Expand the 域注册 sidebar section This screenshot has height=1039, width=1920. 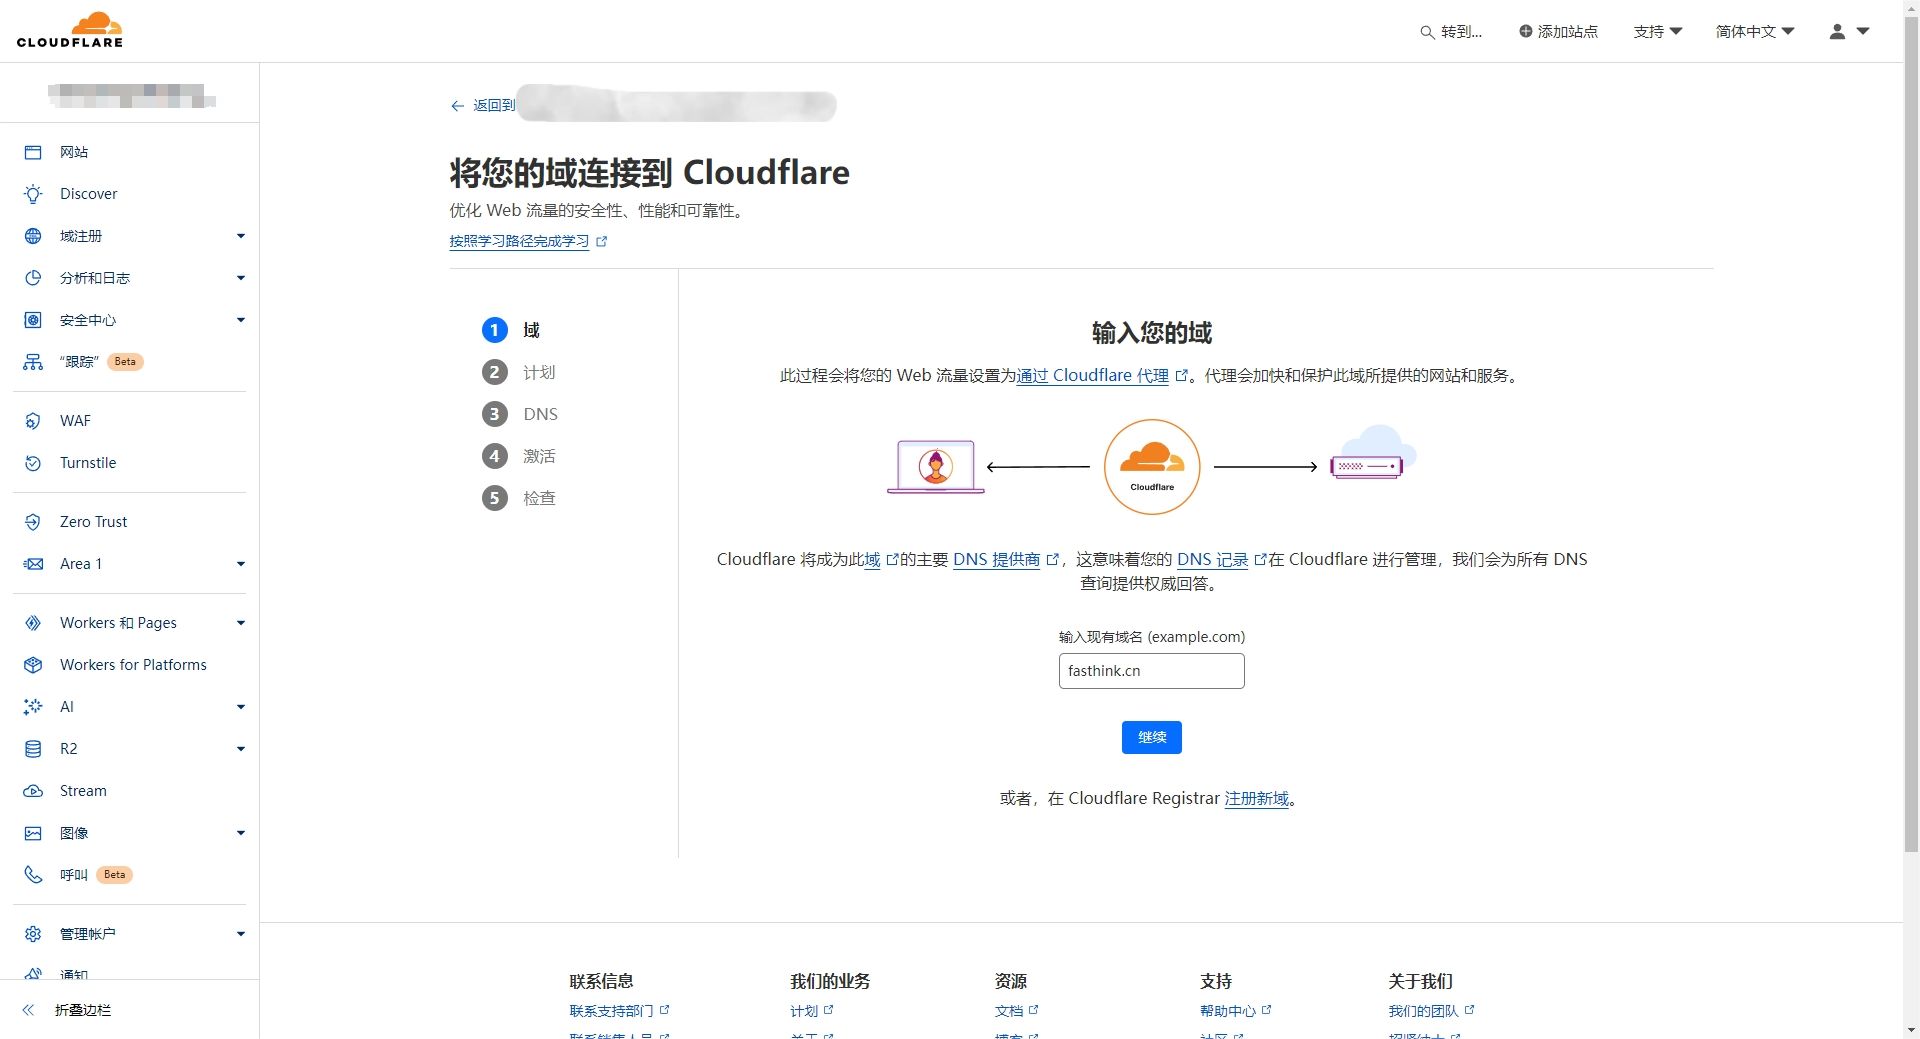(x=240, y=236)
